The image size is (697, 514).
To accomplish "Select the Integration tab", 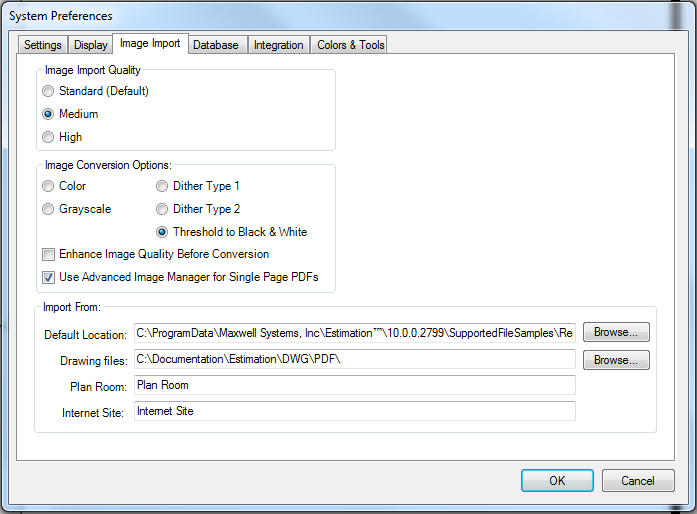I will point(278,45).
